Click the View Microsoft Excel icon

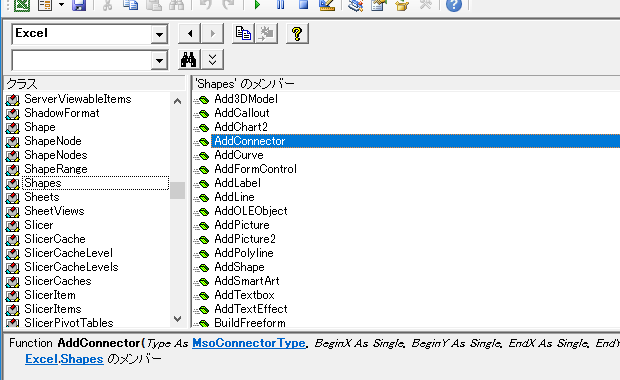click(22, 5)
